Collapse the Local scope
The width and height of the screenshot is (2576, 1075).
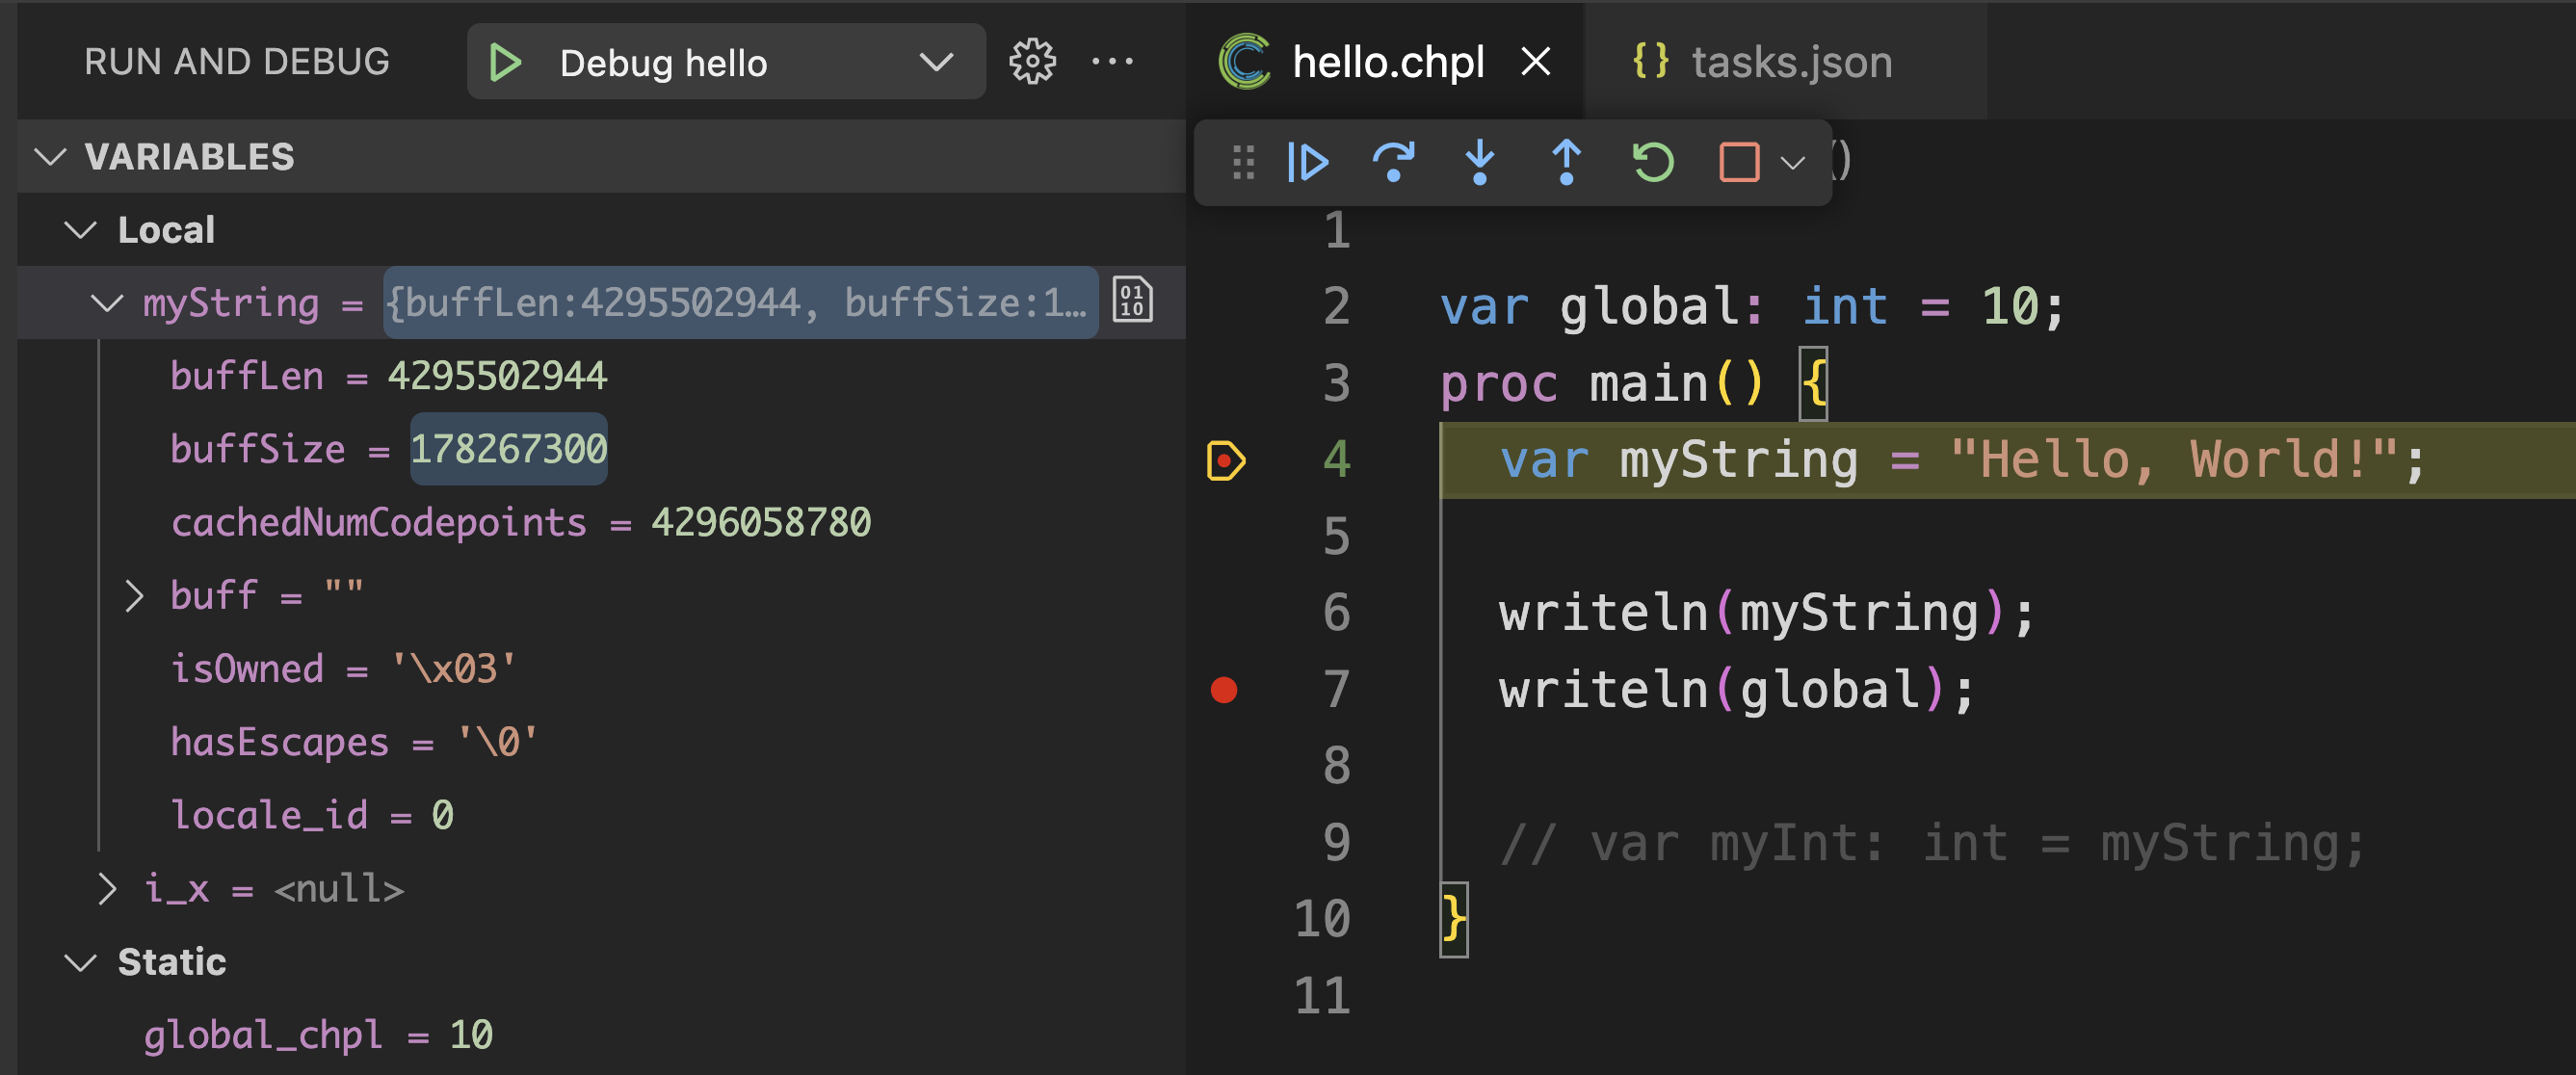pos(80,231)
